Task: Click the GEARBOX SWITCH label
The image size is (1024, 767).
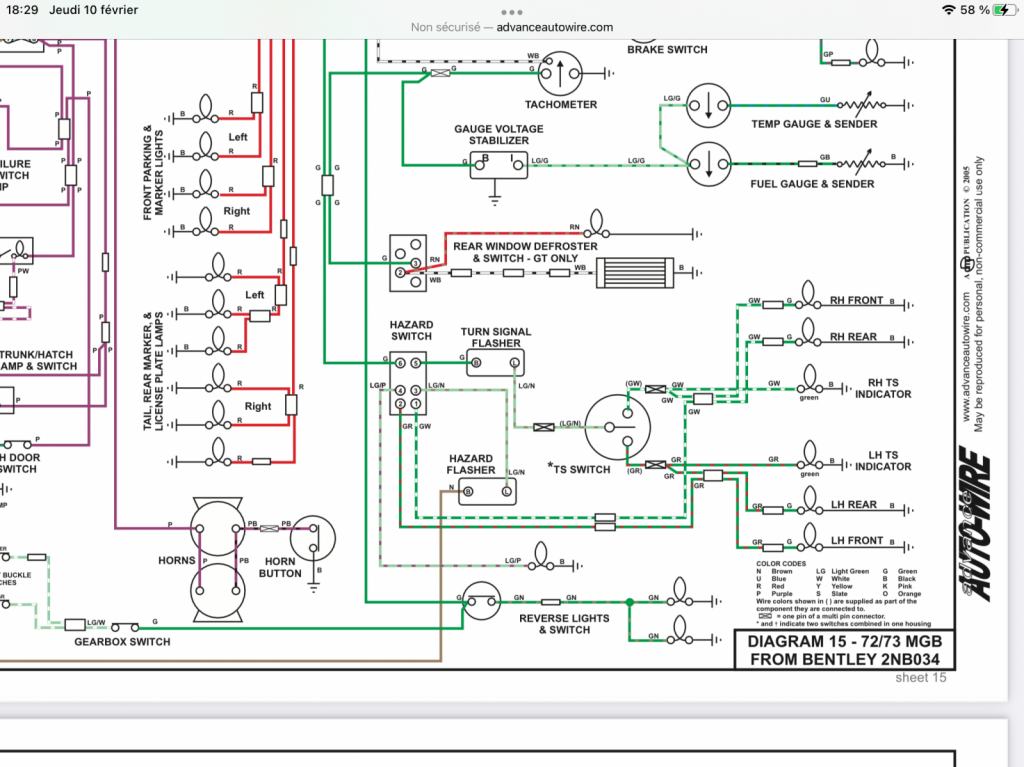Action: point(122,642)
